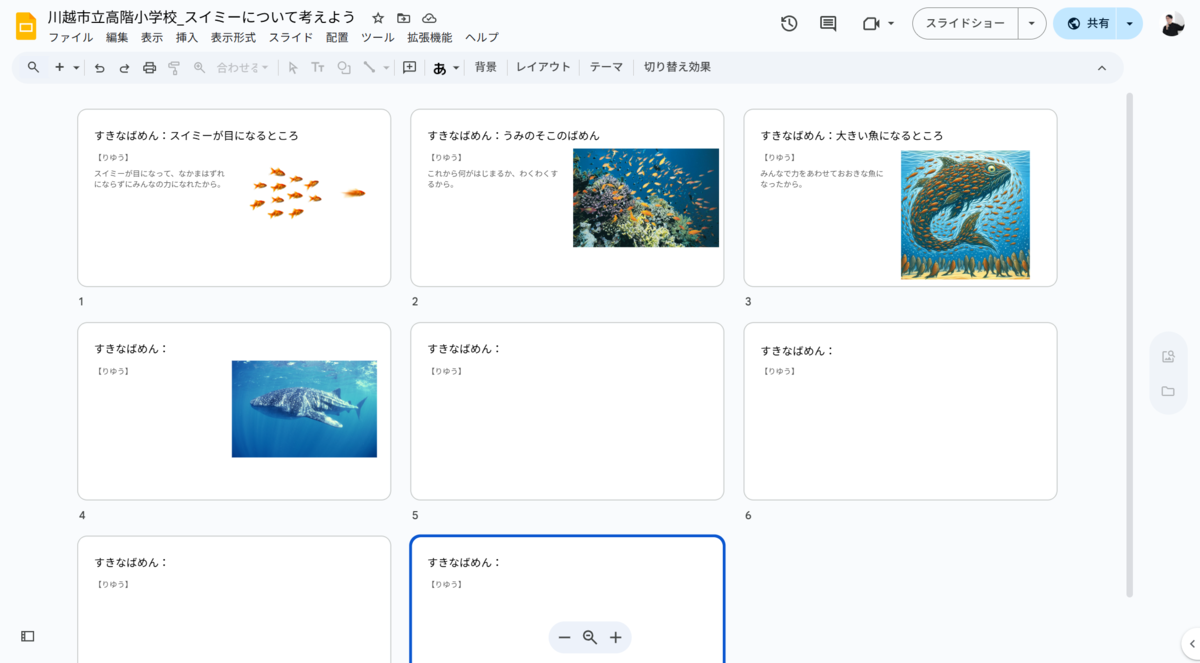Choose the select arrow tool
Viewport: 1200px width, 663px height.
click(x=293, y=68)
